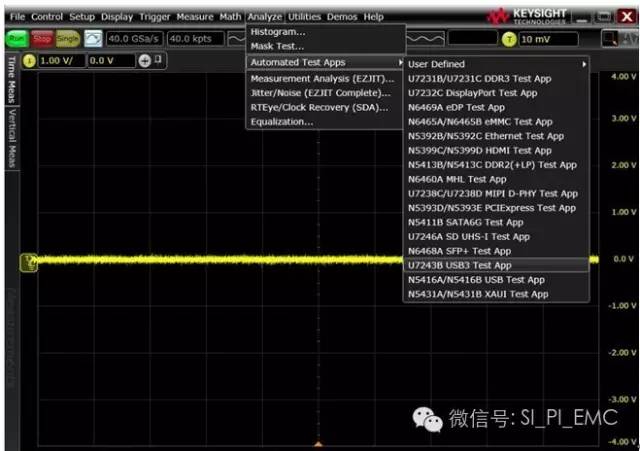Screen dimensions: 640x451
Task: Click the add channel plus icon
Action: [x=144, y=61]
